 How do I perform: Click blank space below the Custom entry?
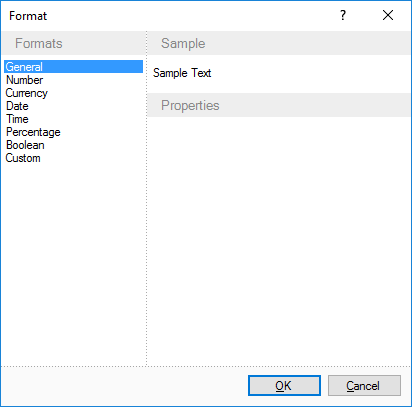click(x=73, y=263)
